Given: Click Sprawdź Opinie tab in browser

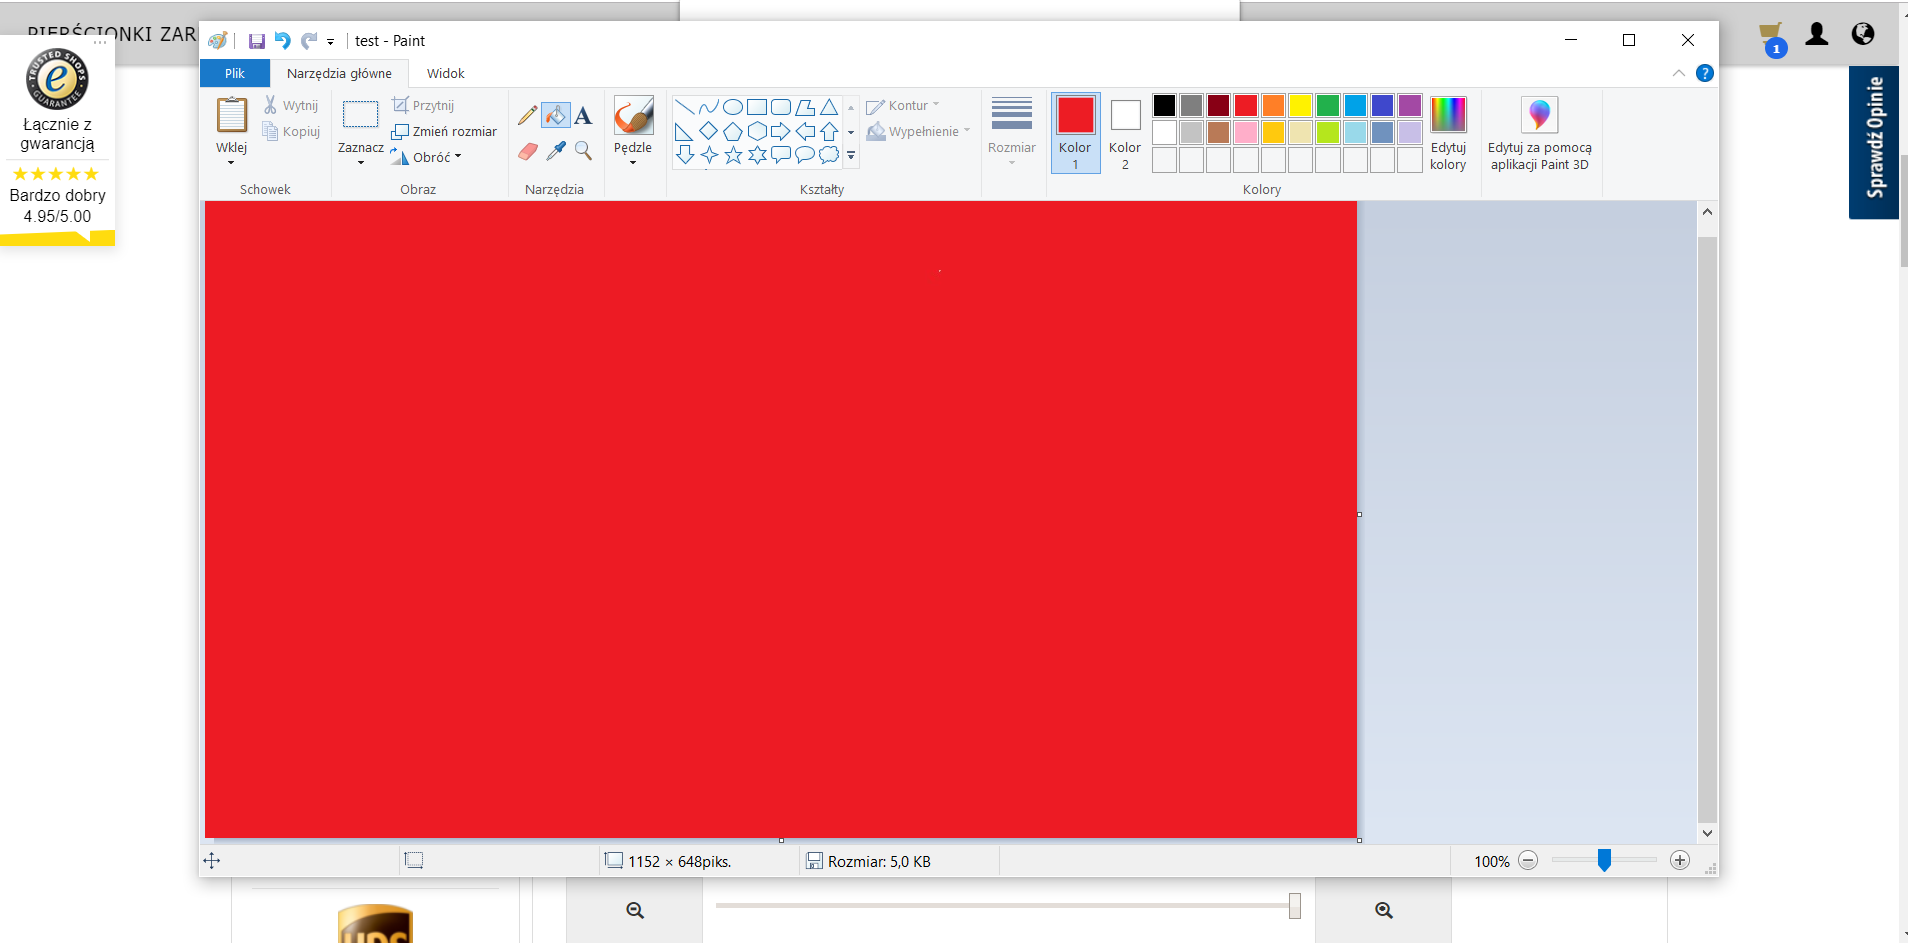Looking at the screenshot, I should 1874,142.
